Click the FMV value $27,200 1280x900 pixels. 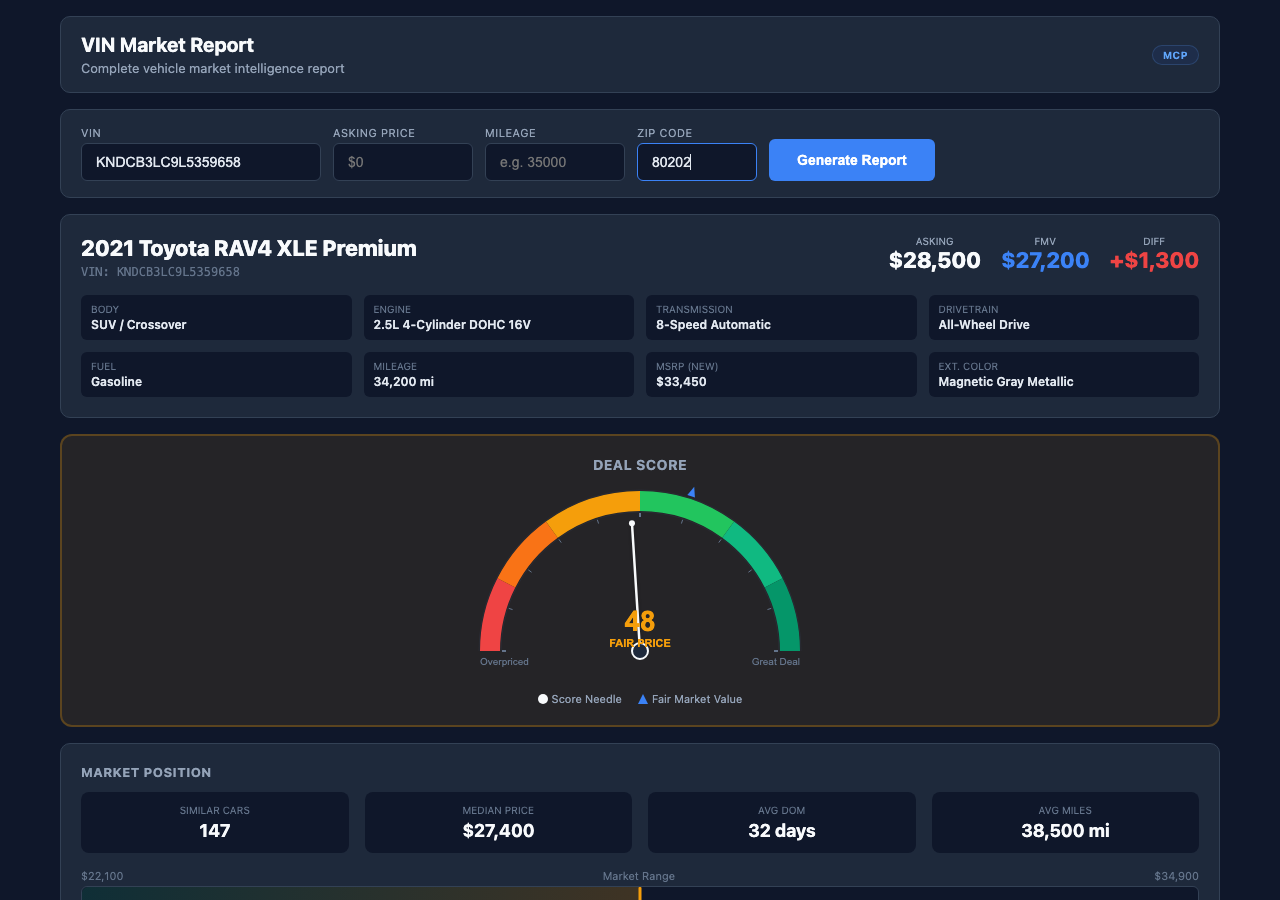(1045, 261)
